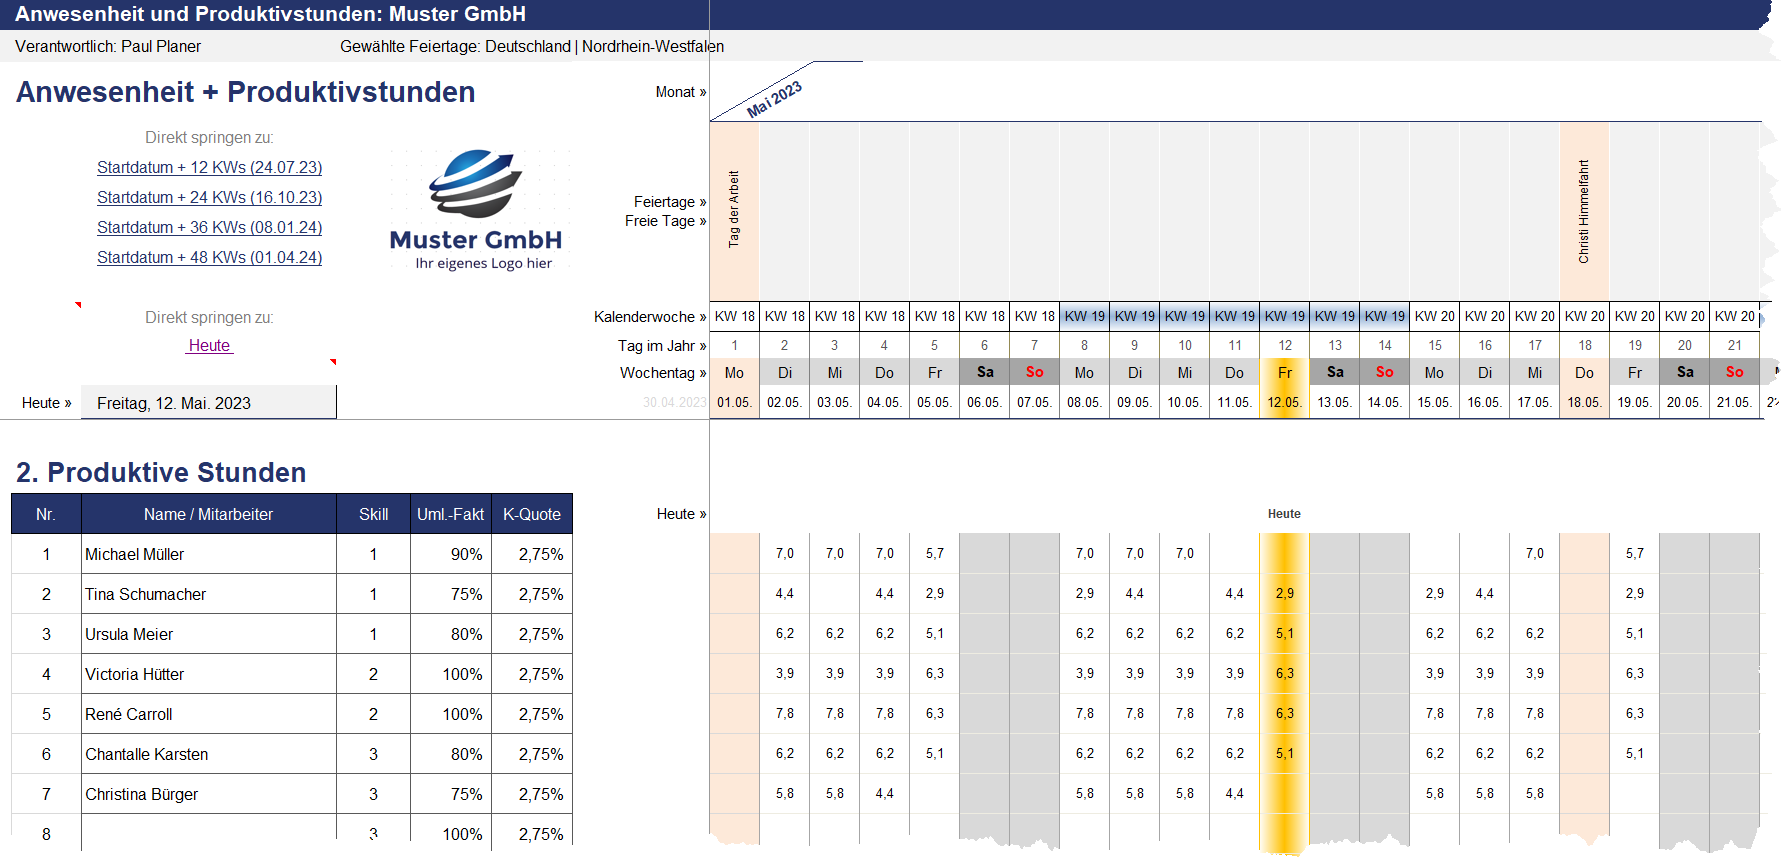
Task: Click the purple Heute jump link
Action: 209,345
